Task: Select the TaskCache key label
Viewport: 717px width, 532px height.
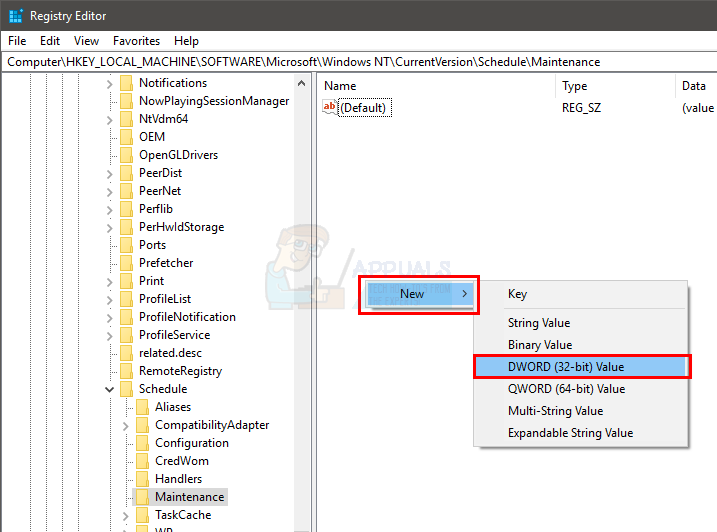Action: (183, 515)
